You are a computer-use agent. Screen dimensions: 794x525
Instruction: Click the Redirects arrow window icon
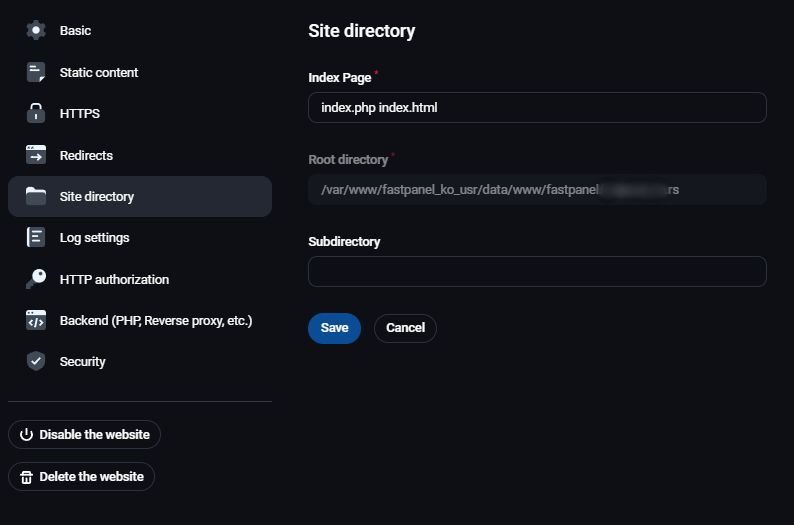point(36,155)
